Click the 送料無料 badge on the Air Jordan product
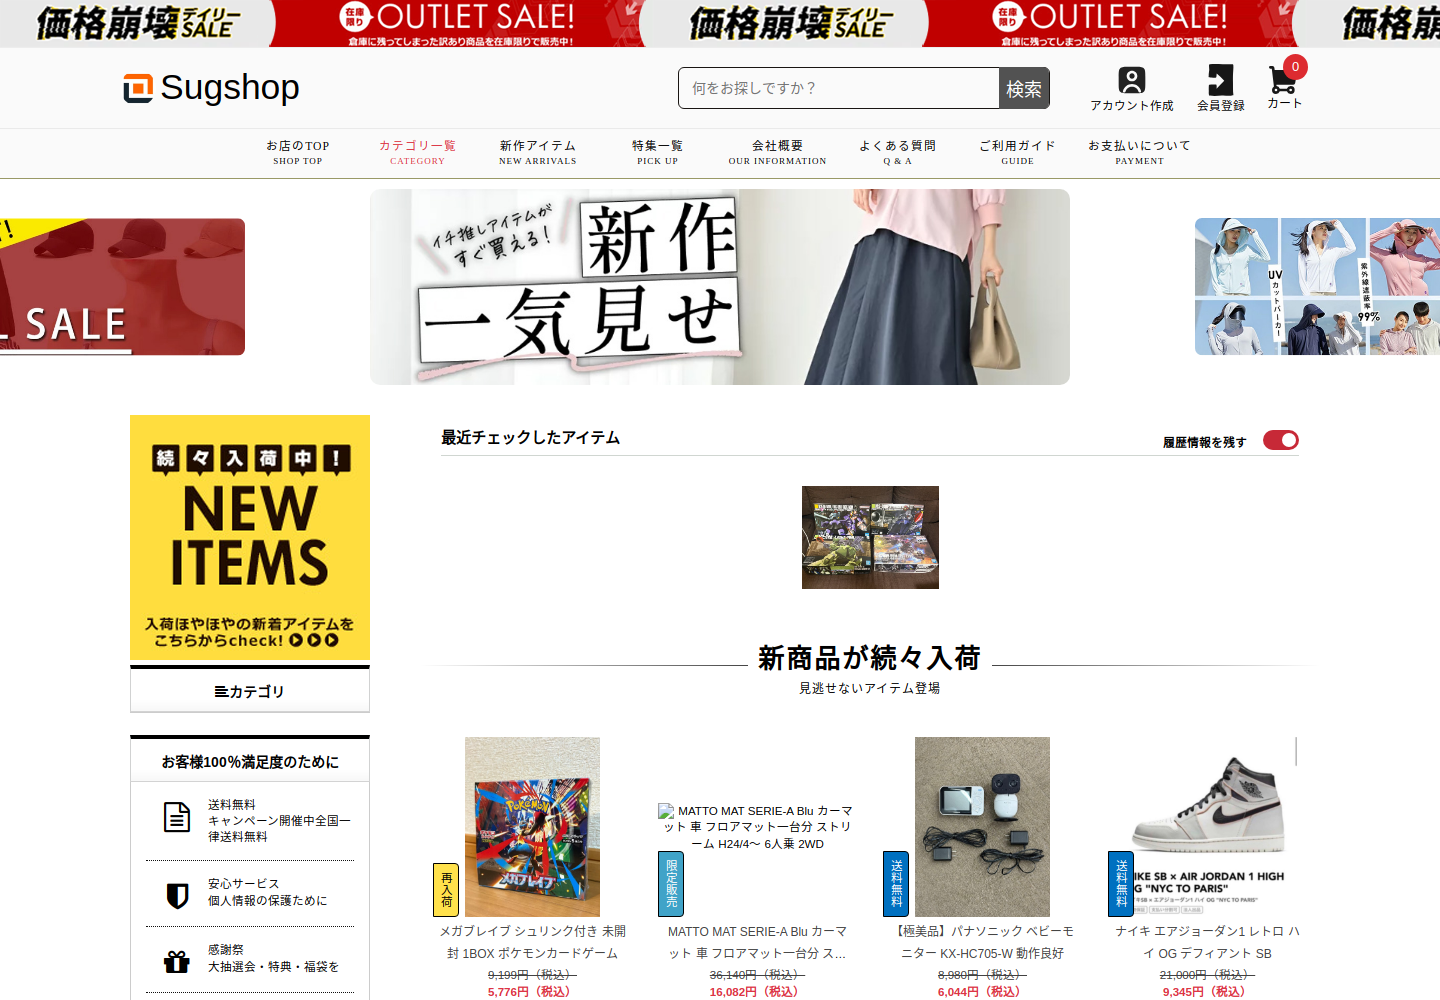 tap(1121, 883)
